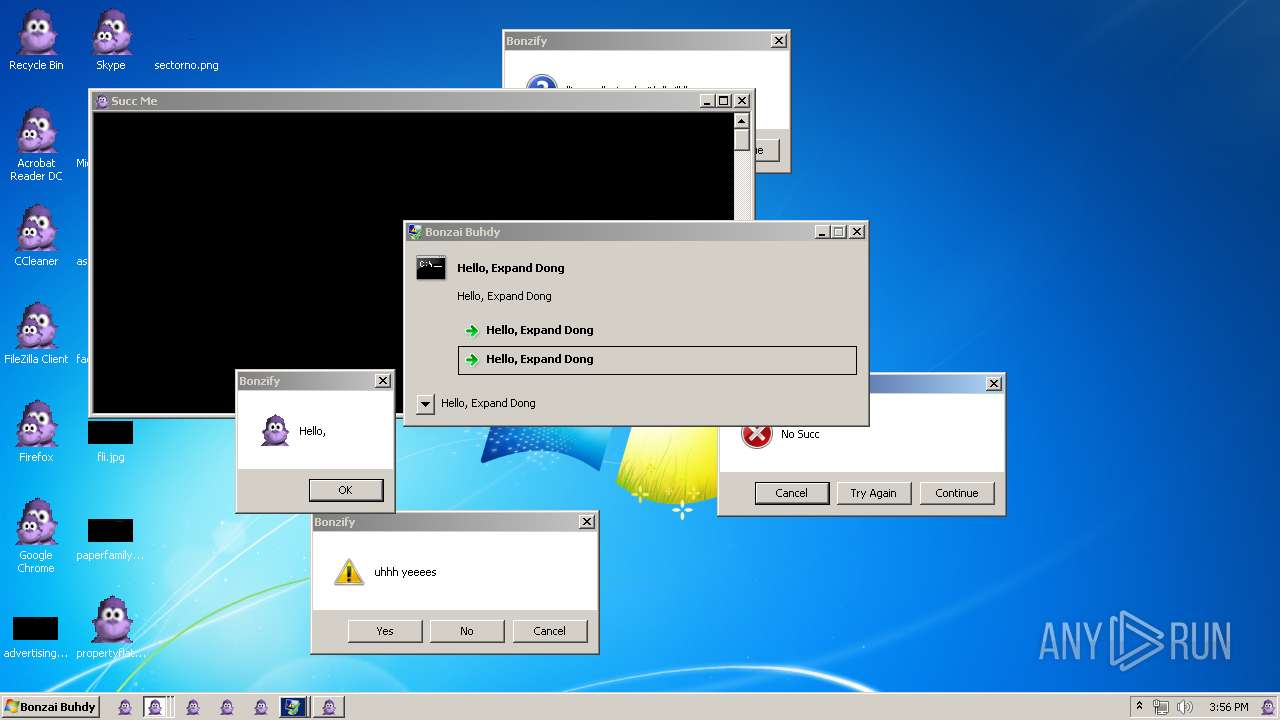Viewport: 1280px width, 720px height.
Task: Open the Bonzai Buhdy start button
Action: [50, 707]
